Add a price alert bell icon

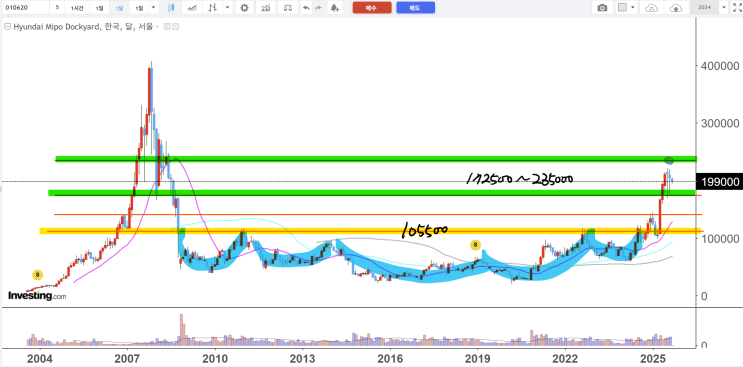(335, 8)
